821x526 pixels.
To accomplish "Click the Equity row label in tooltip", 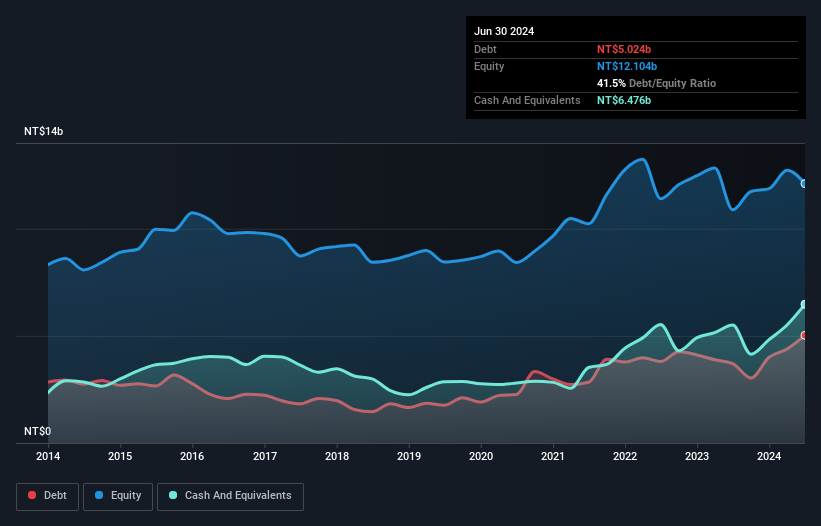I will [489, 66].
